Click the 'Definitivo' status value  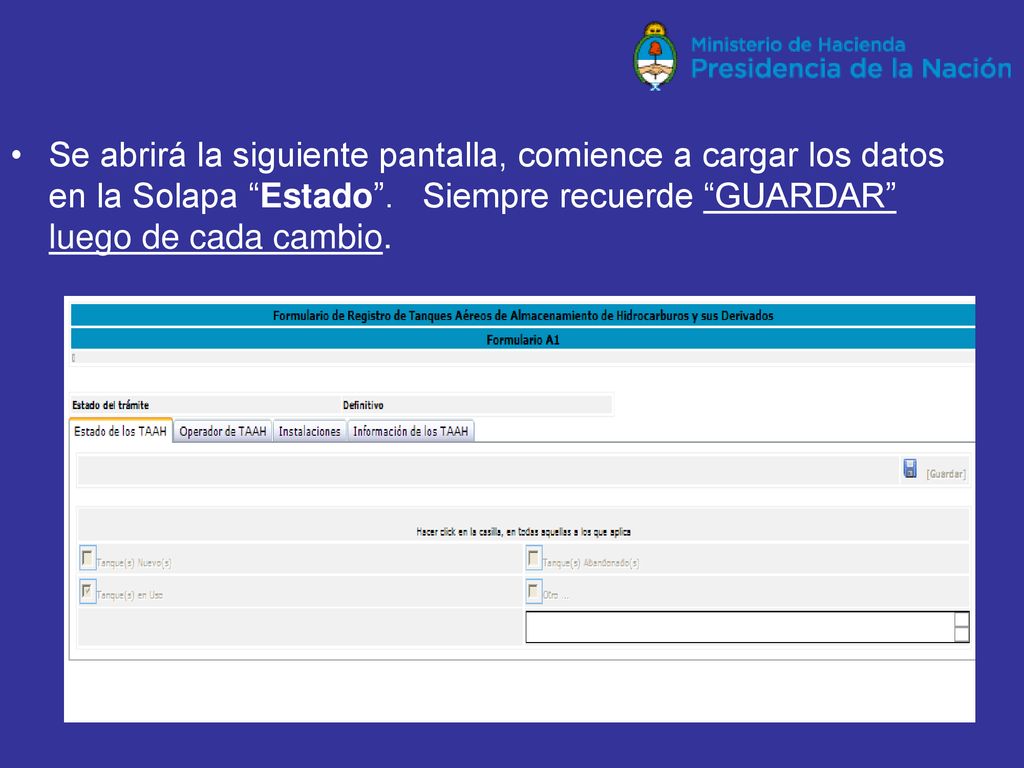coord(363,405)
